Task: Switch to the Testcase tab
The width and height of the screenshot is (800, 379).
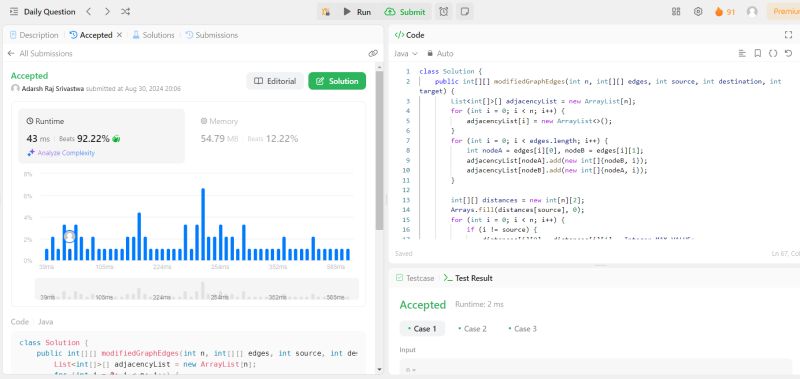Action: 415,278
